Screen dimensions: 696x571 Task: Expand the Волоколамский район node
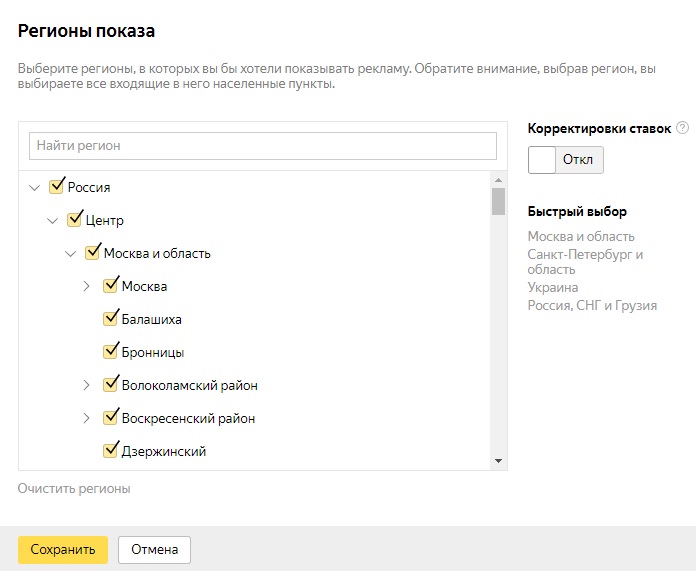pos(87,385)
